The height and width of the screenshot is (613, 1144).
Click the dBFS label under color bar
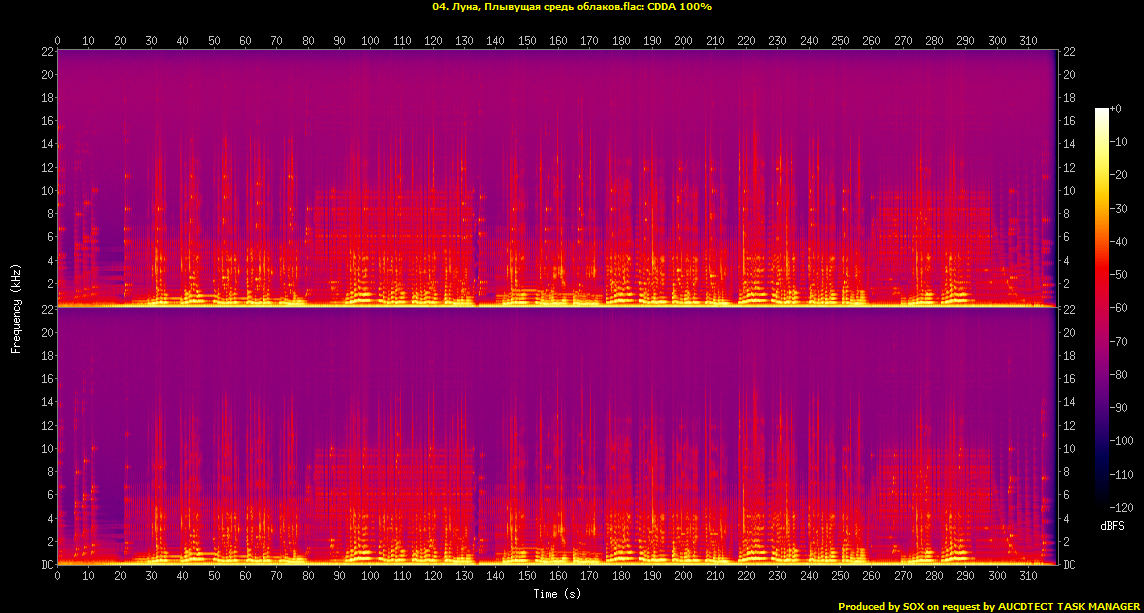tap(1113, 525)
